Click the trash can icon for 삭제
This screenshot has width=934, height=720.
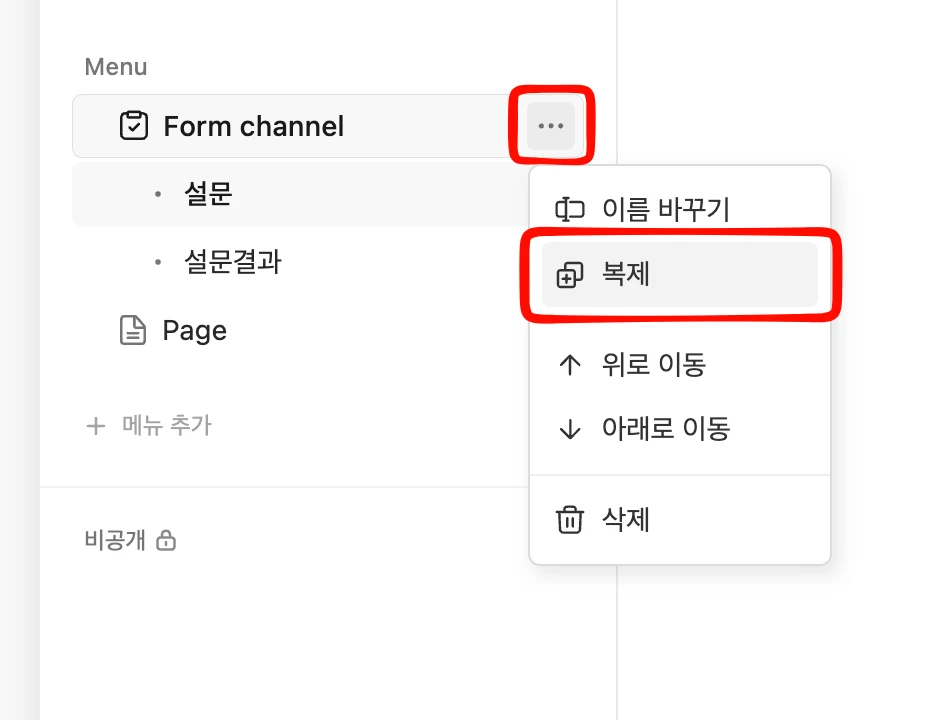click(569, 520)
